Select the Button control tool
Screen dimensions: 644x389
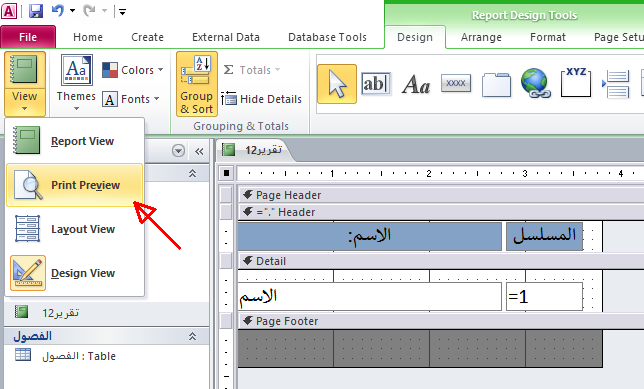(x=456, y=83)
